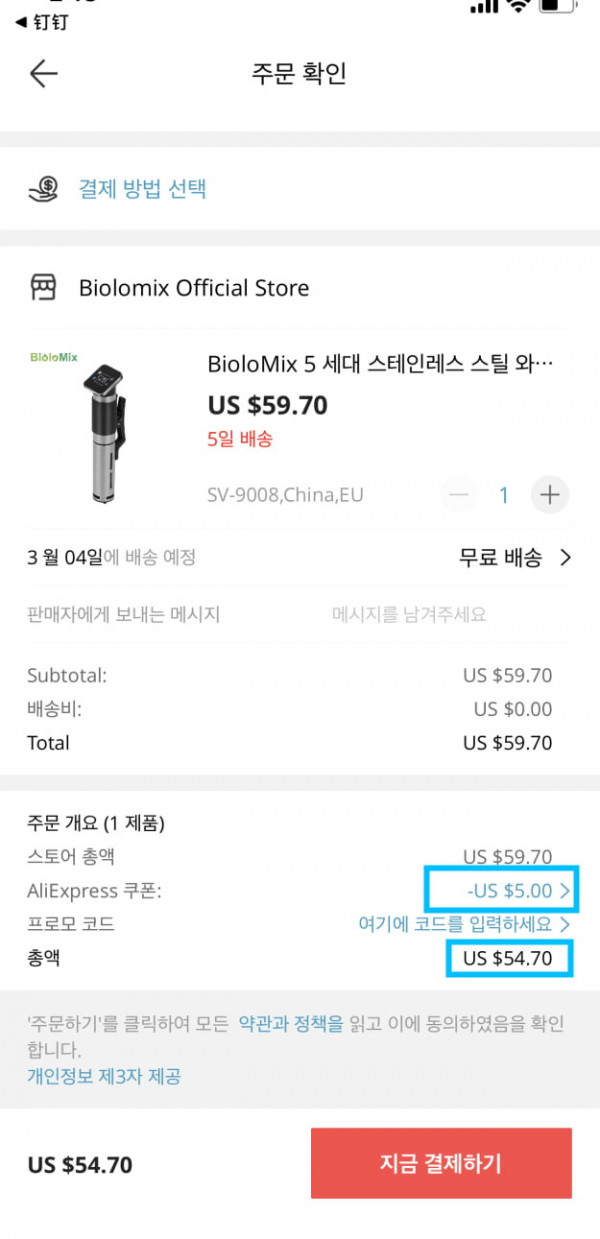Go back using the arrow icon
The image size is (600, 1239).
[44, 73]
